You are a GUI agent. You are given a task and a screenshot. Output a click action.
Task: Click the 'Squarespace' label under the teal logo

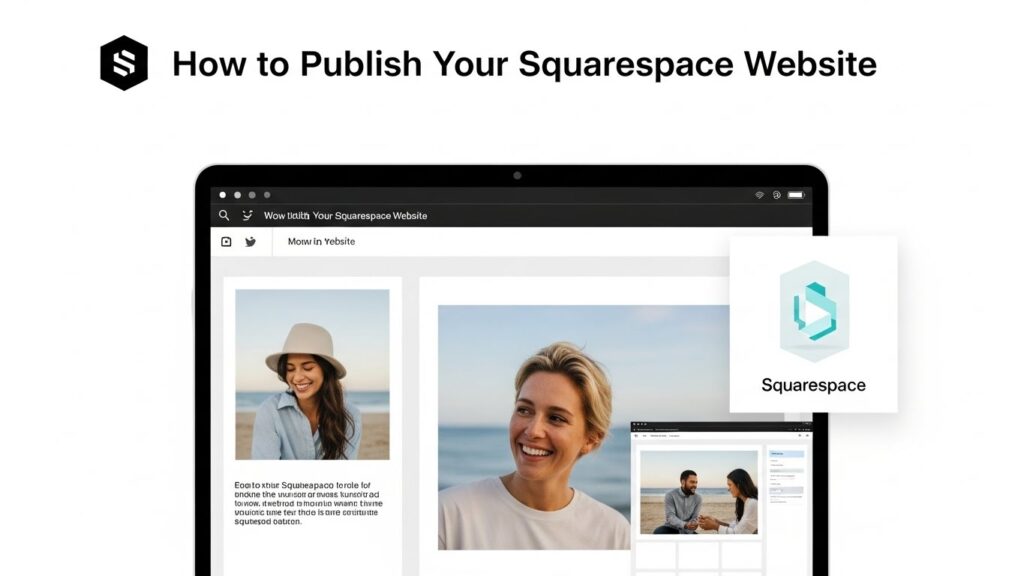pos(813,385)
